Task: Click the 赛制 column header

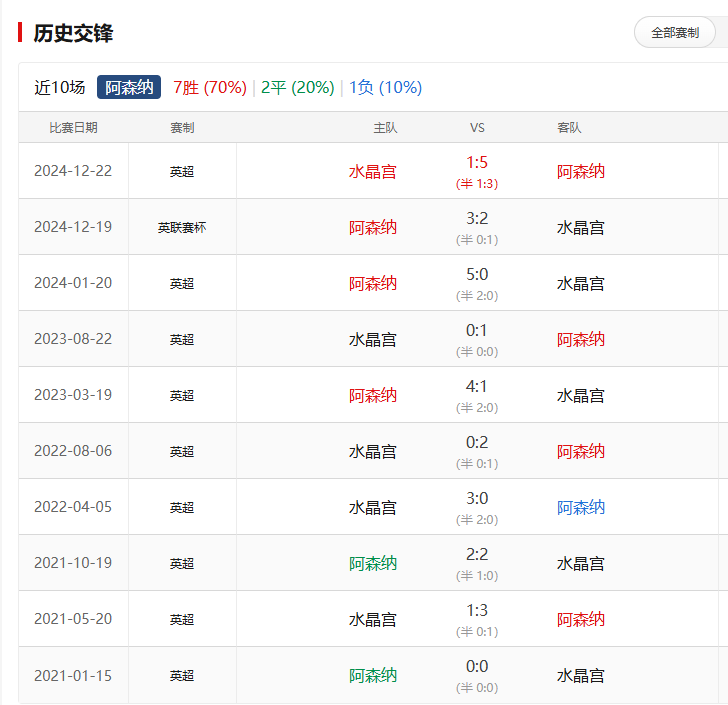Action: point(182,128)
